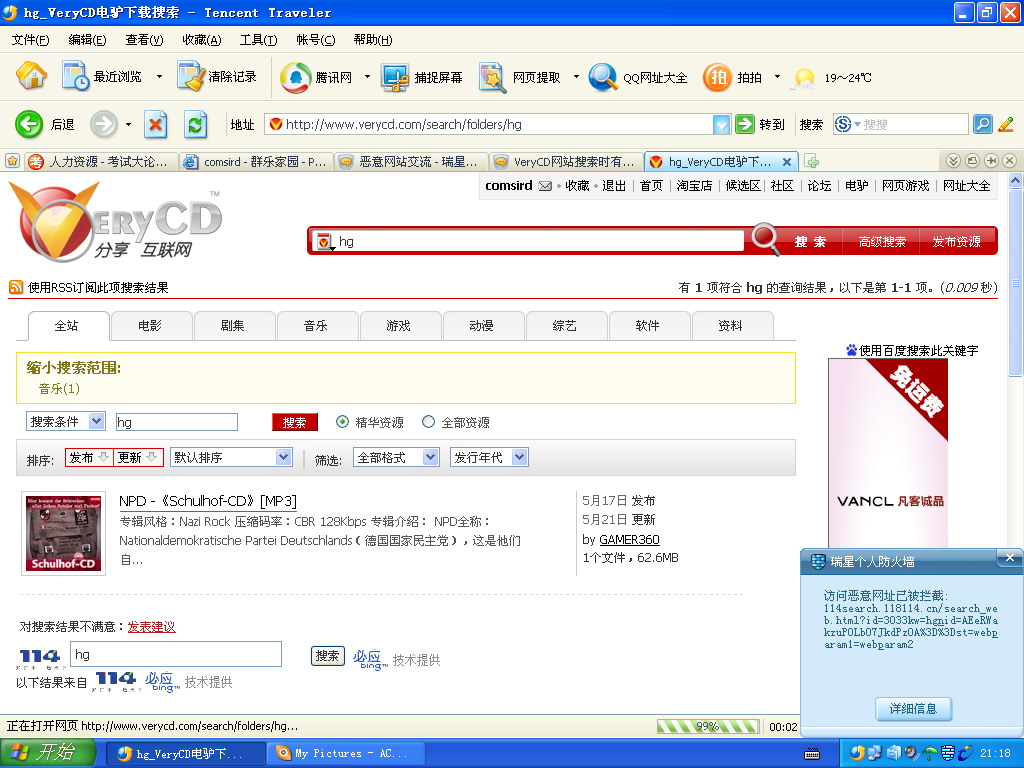1024x768 pixels.
Task: Click the weather forecast icon
Action: [x=804, y=78]
